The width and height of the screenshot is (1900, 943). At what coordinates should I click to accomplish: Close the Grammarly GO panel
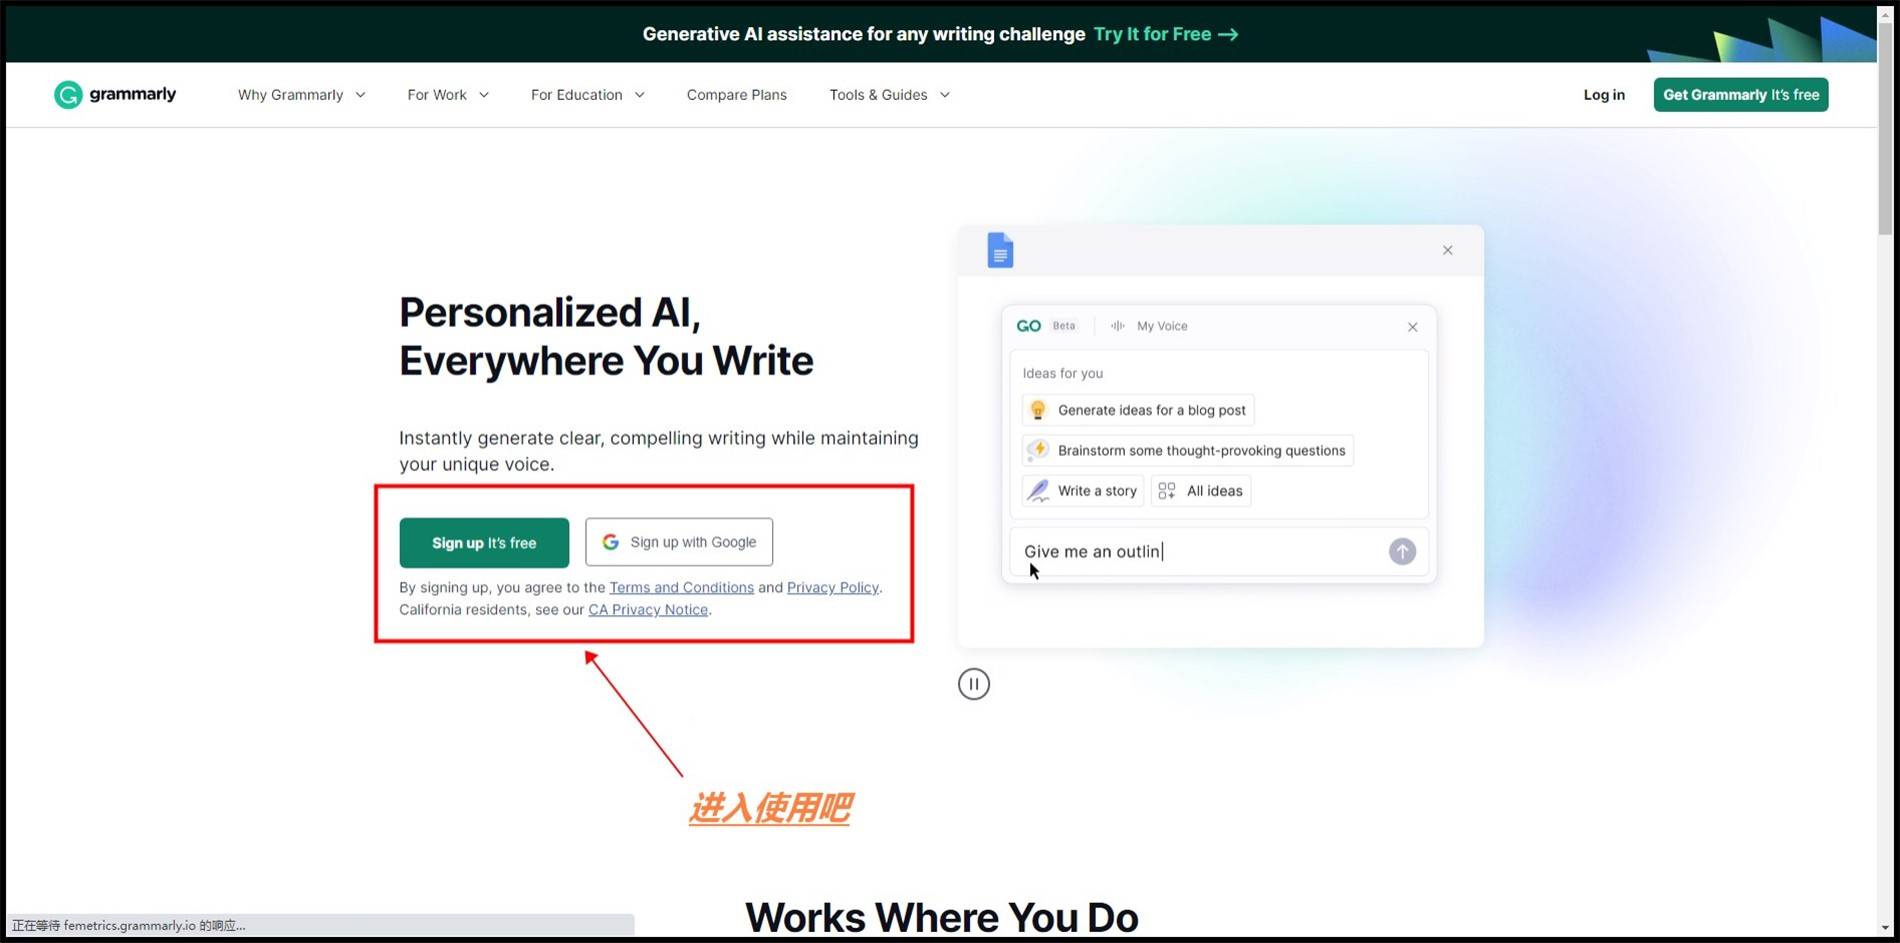[1412, 327]
